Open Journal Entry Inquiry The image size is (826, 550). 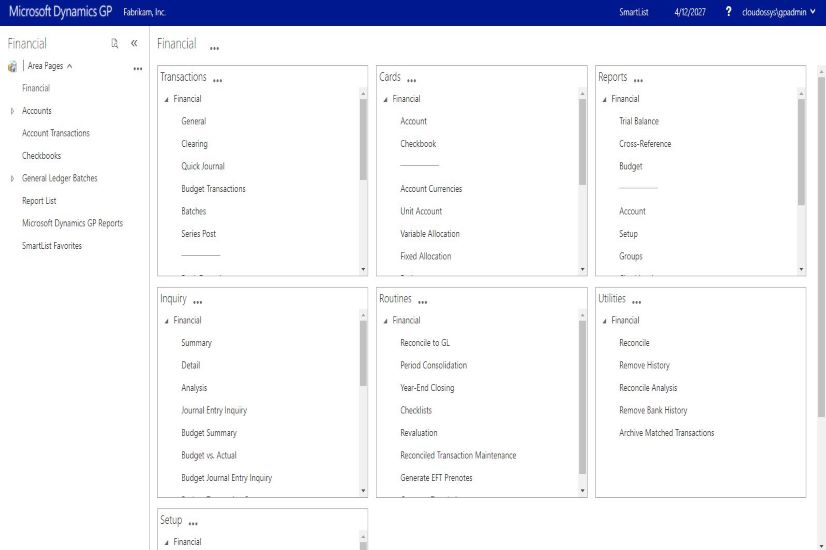214,410
